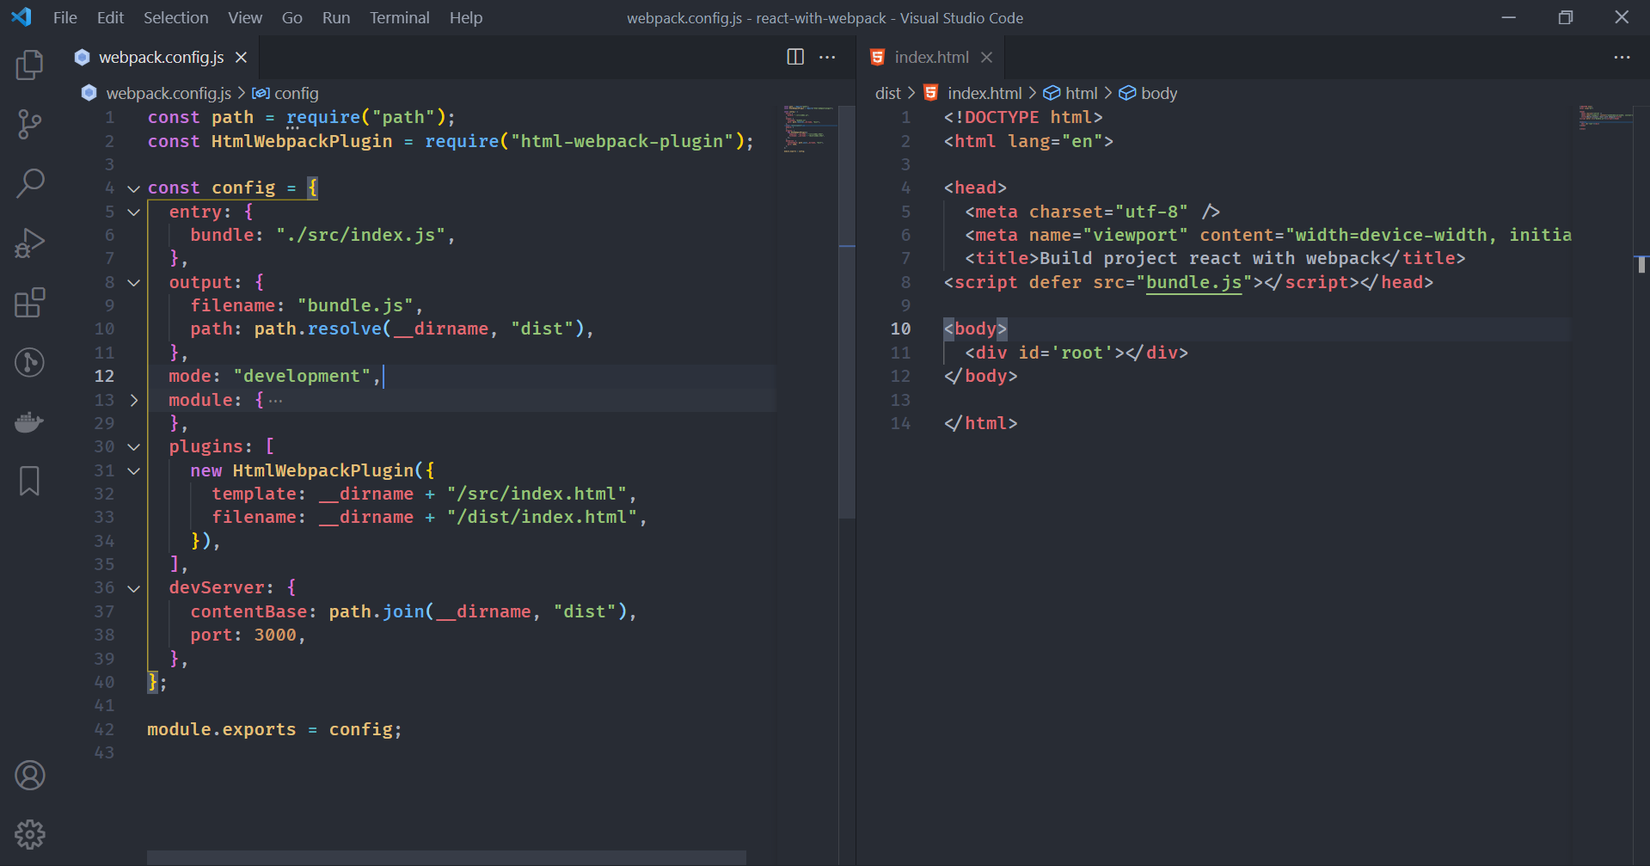Open the Bookmarks panel

pyautogui.click(x=30, y=481)
